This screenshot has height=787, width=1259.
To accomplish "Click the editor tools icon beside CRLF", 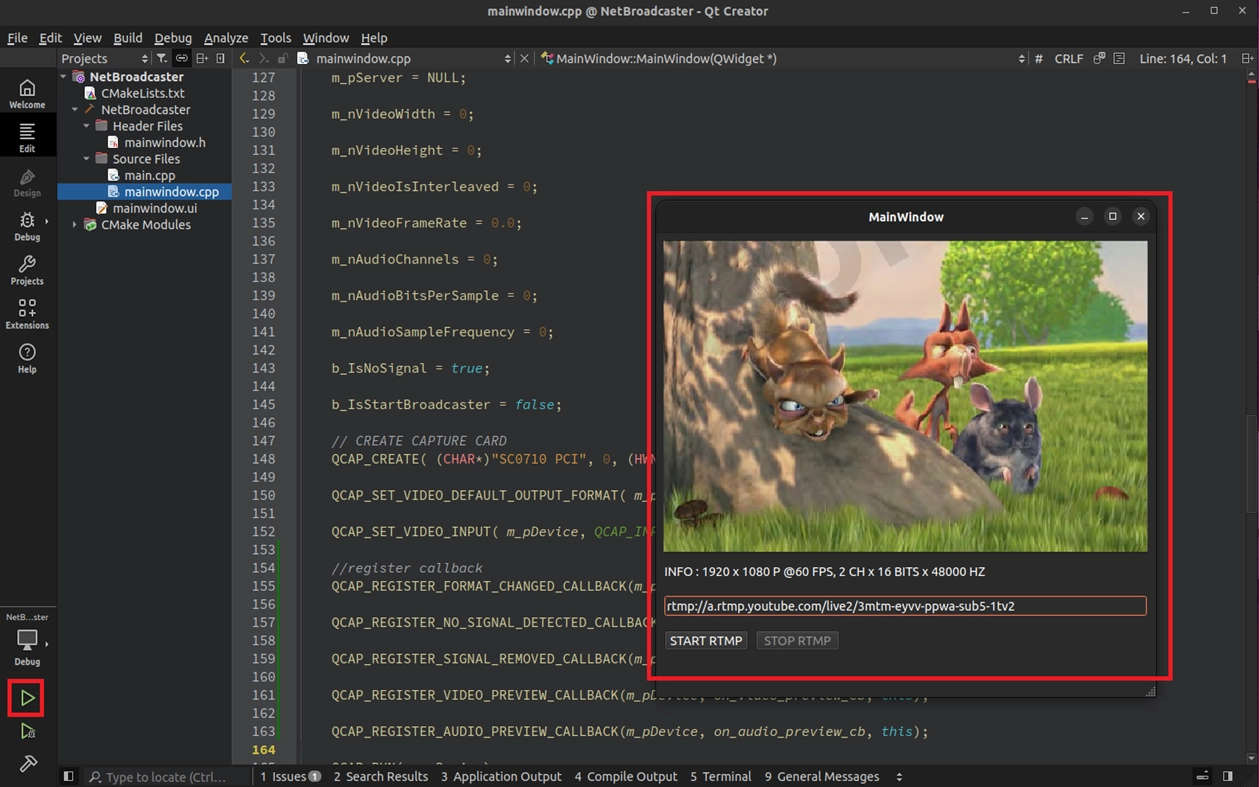I will 1099,59.
